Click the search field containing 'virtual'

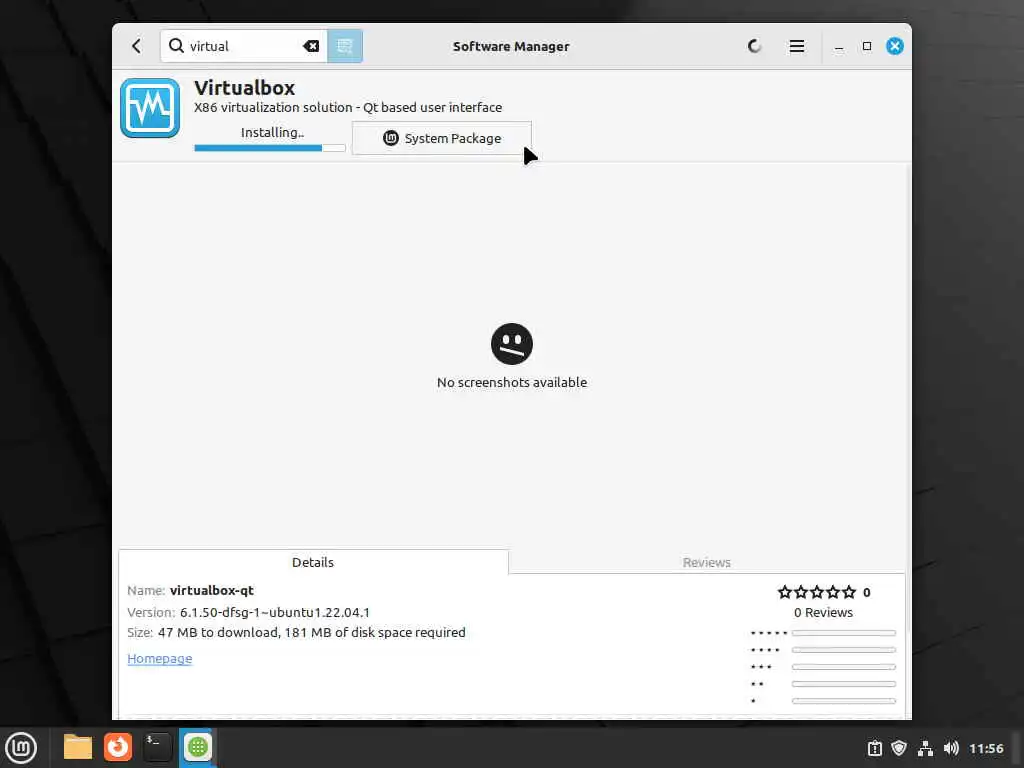click(244, 46)
